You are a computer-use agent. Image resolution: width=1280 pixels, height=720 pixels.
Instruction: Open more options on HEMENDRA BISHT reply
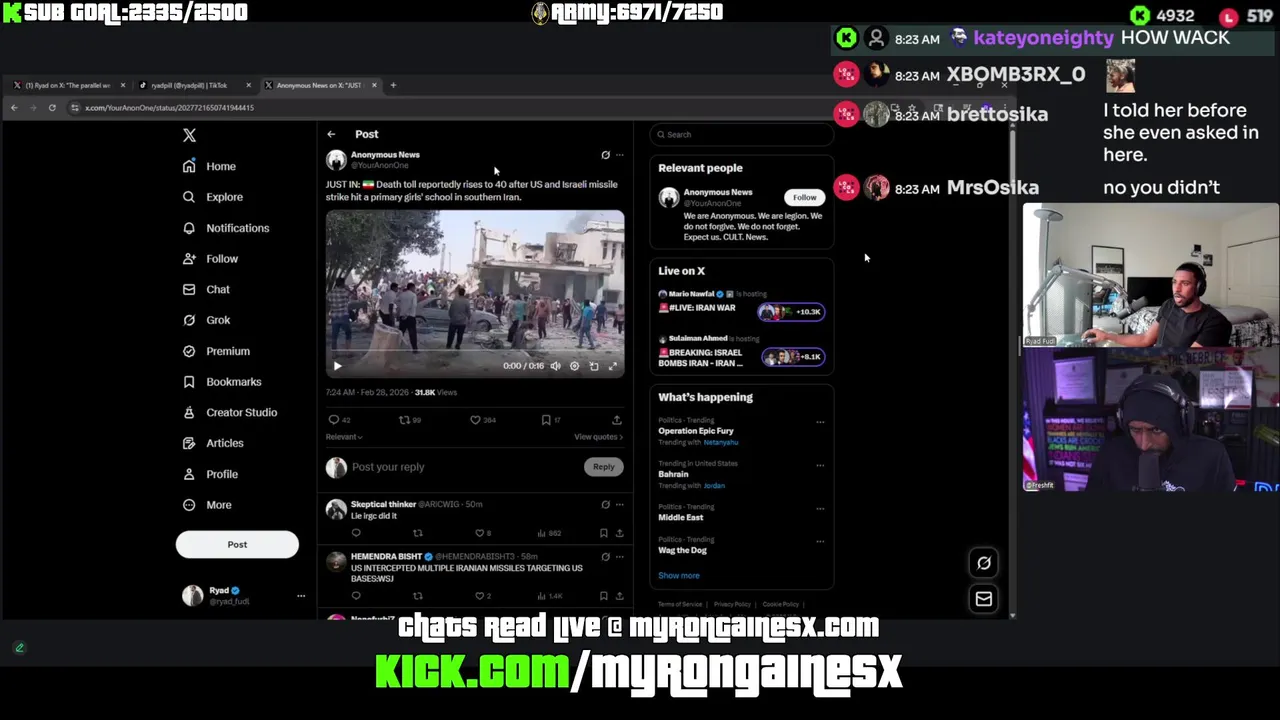click(x=620, y=557)
